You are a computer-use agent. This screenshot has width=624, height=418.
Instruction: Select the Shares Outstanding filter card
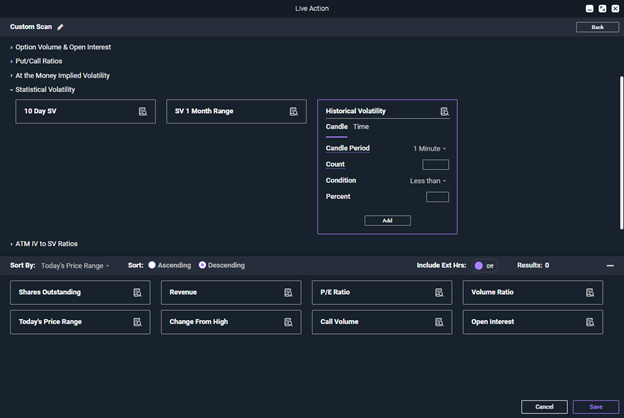tap(80, 293)
